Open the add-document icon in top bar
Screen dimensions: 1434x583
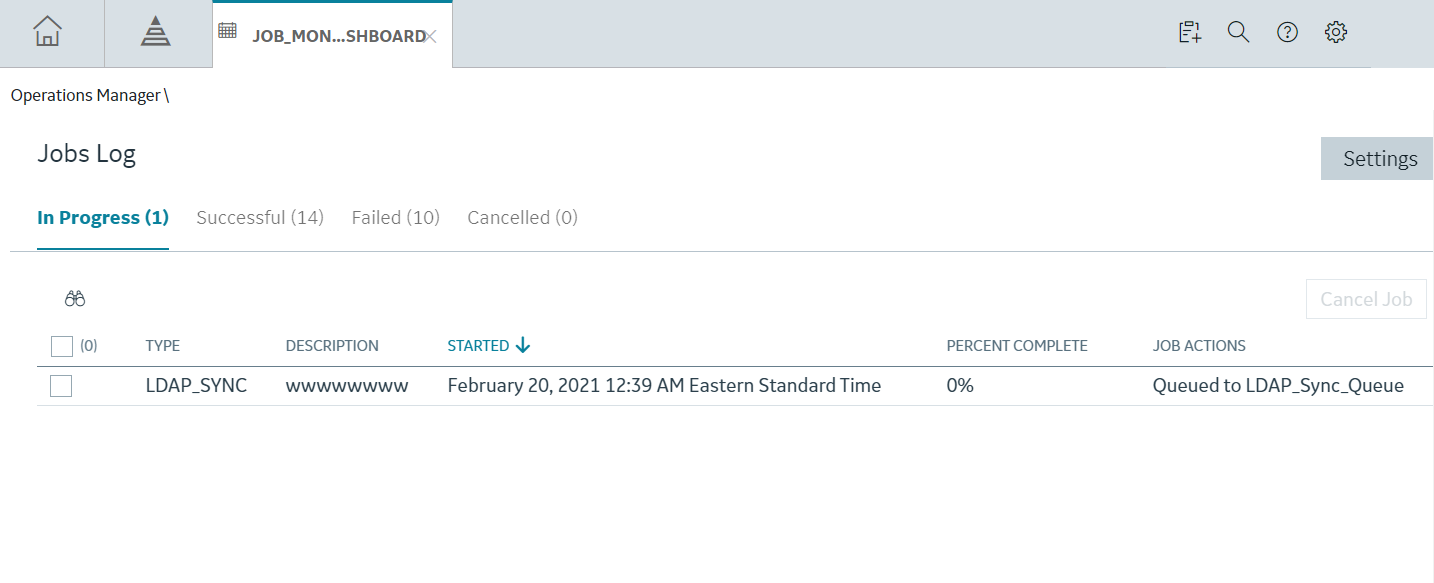tap(1189, 32)
